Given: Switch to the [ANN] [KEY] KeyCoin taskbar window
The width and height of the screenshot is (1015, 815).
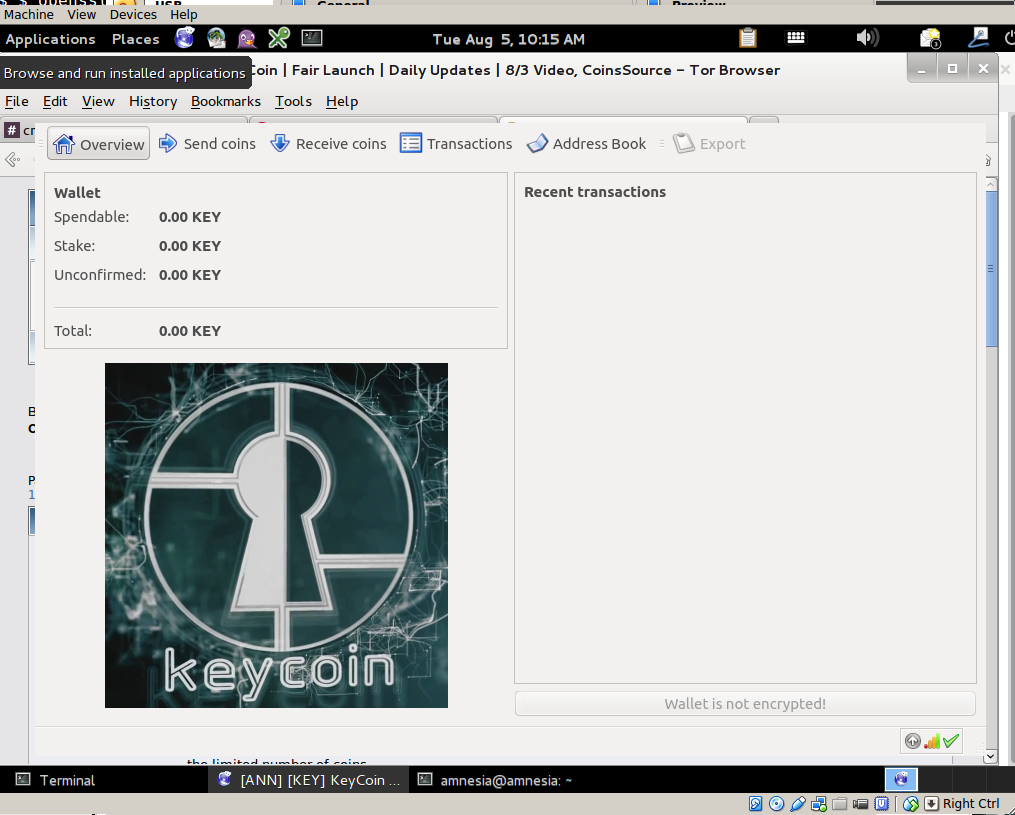Looking at the screenshot, I should (x=309, y=780).
